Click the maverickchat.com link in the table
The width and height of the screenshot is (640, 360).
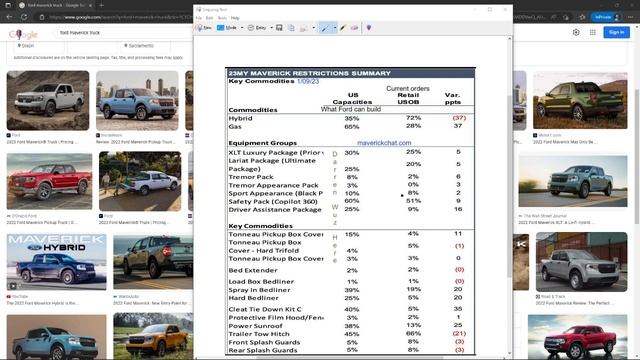pyautogui.click(x=384, y=143)
